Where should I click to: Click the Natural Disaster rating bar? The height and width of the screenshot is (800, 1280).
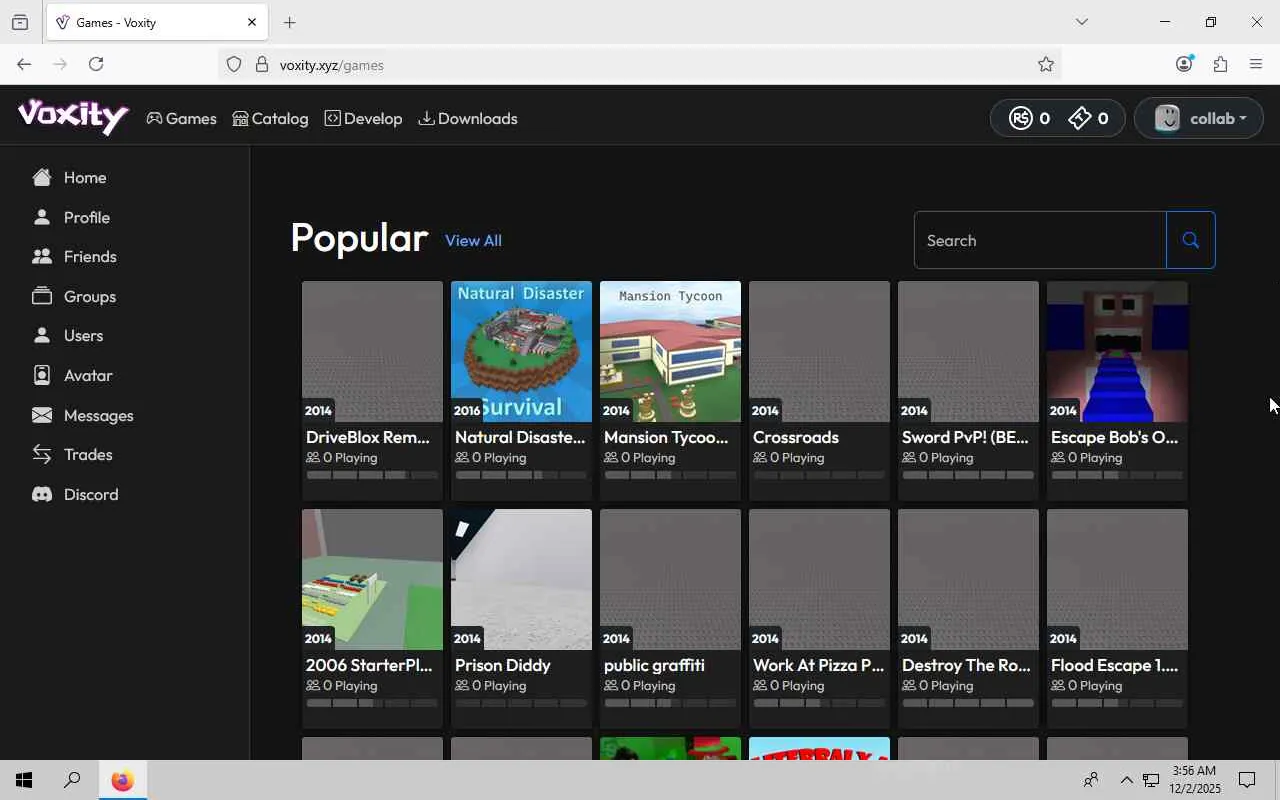pos(521,475)
